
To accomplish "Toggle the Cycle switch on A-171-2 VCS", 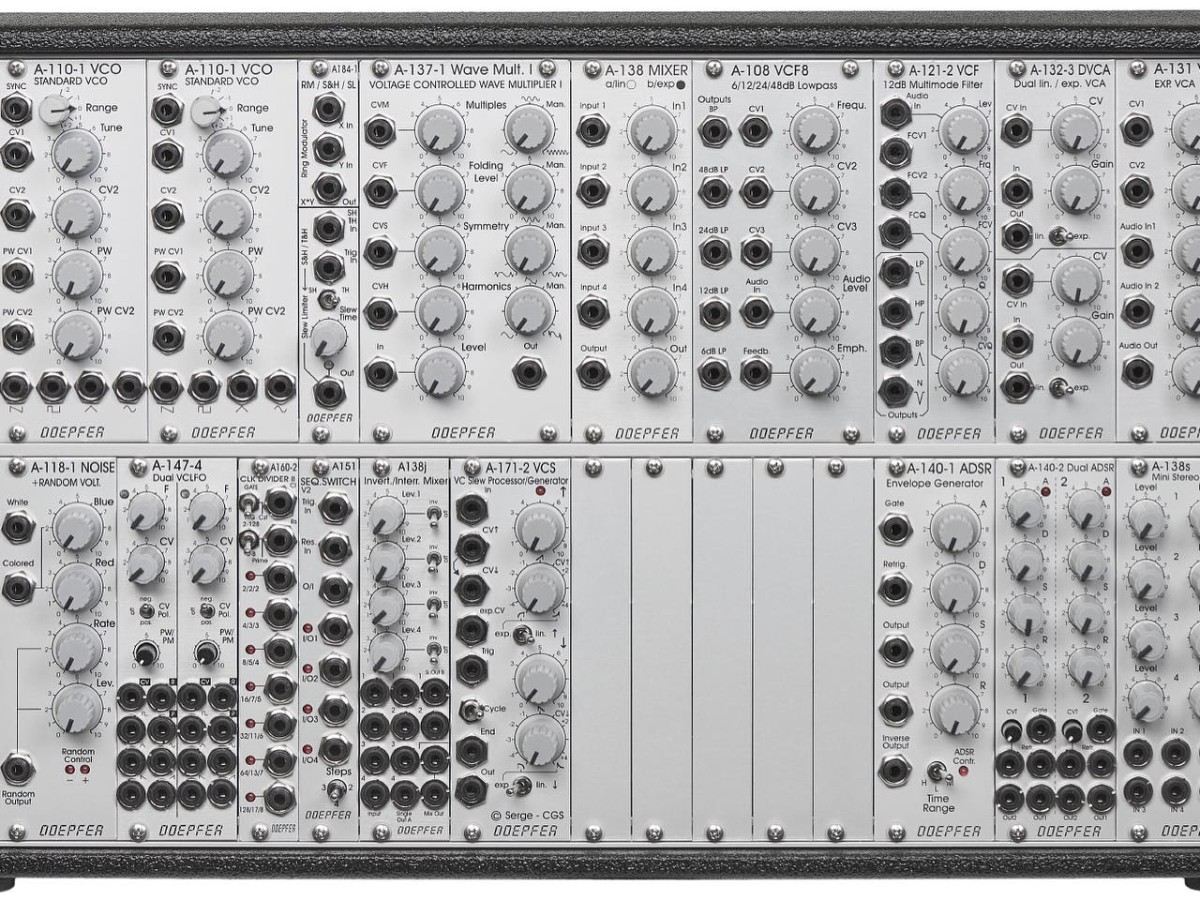I will tap(469, 711).
